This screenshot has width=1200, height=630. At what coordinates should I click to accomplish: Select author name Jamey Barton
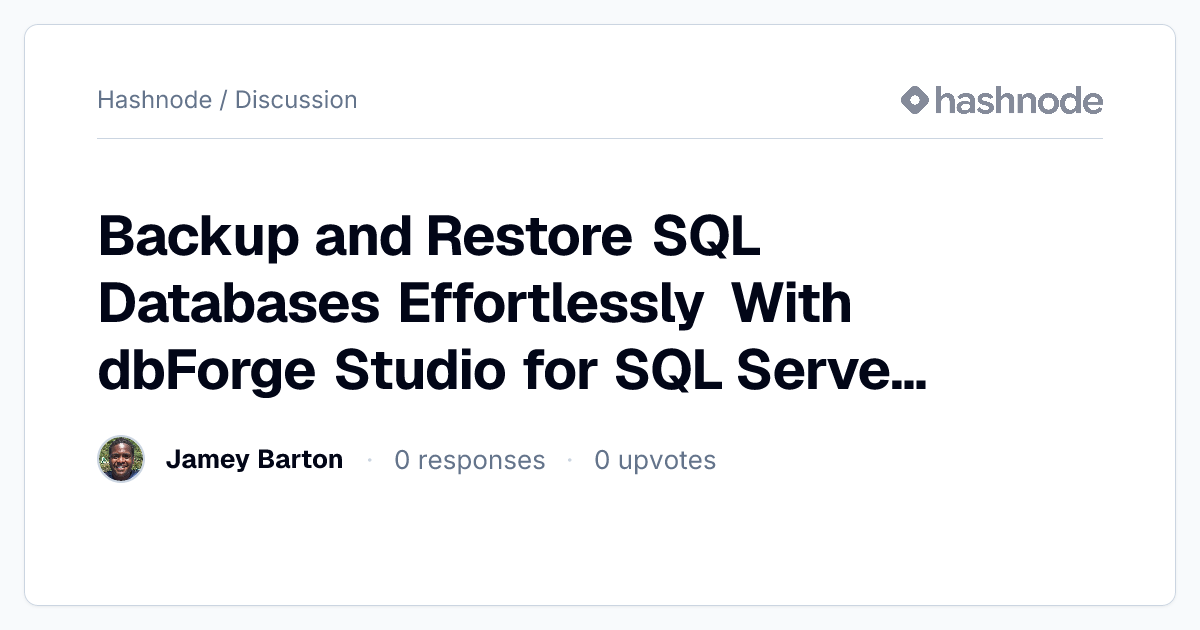(x=254, y=459)
